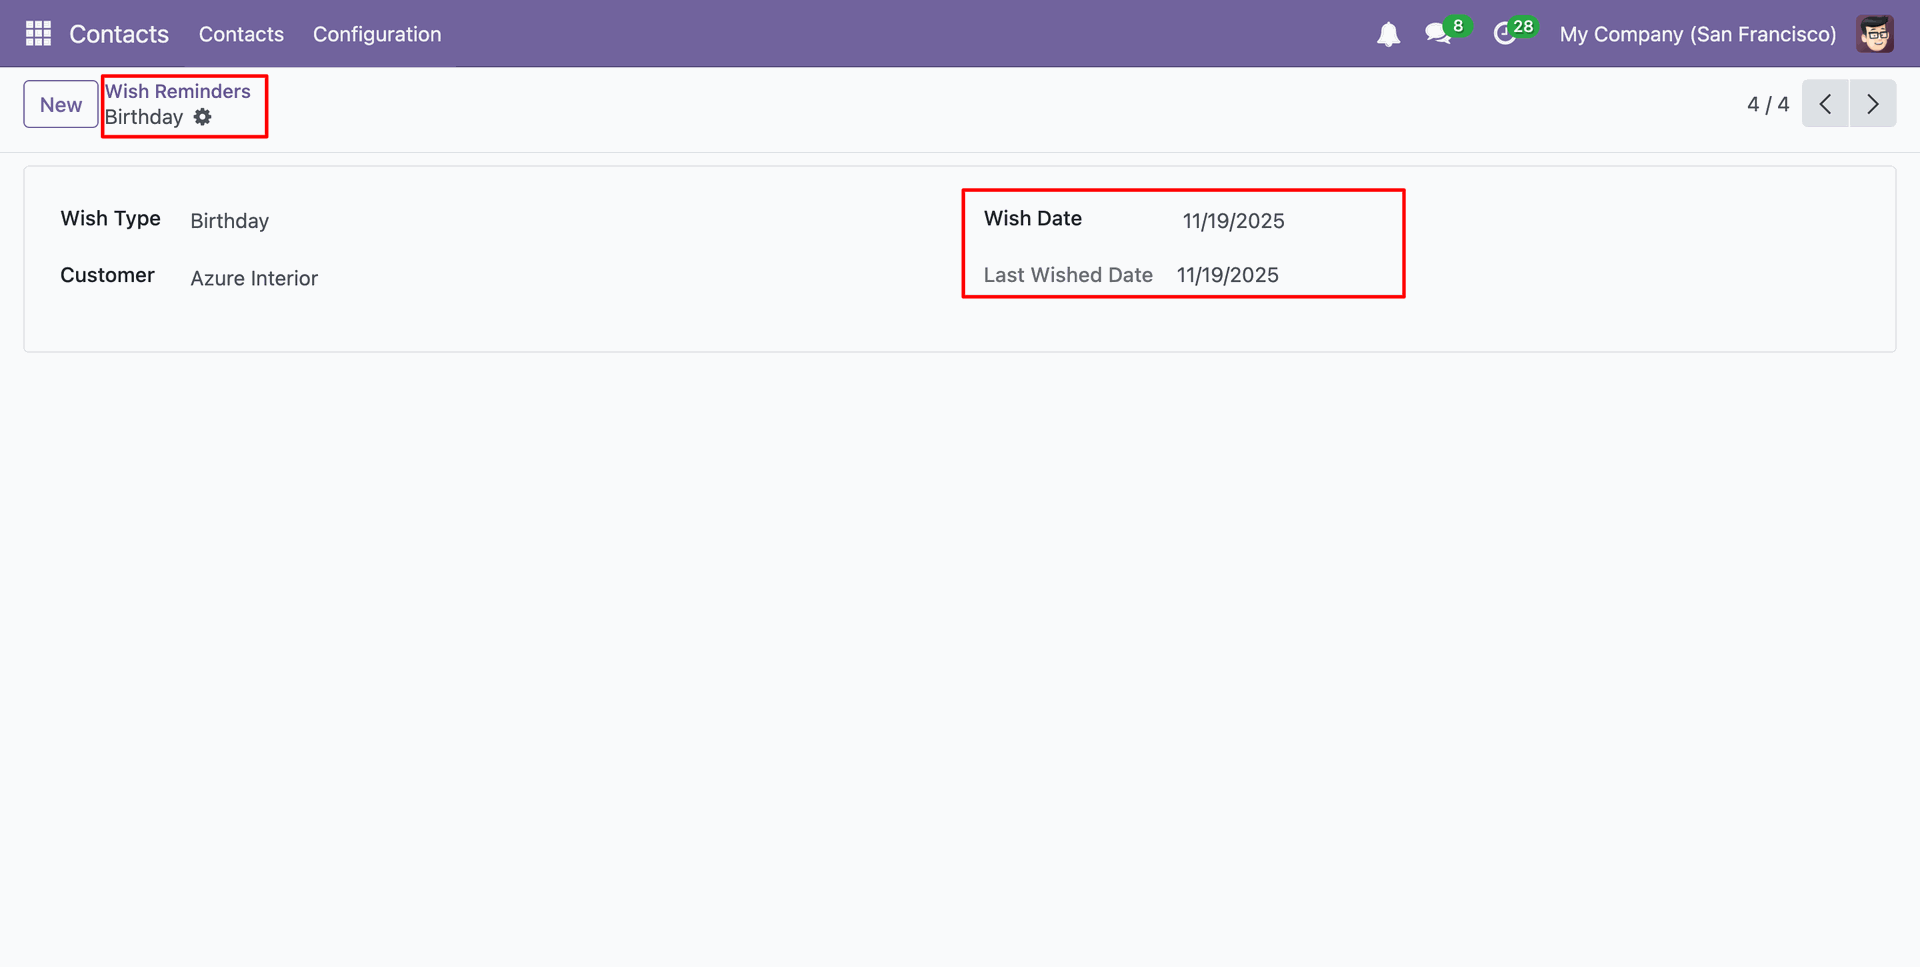Open the apps grid menu icon

(38, 34)
